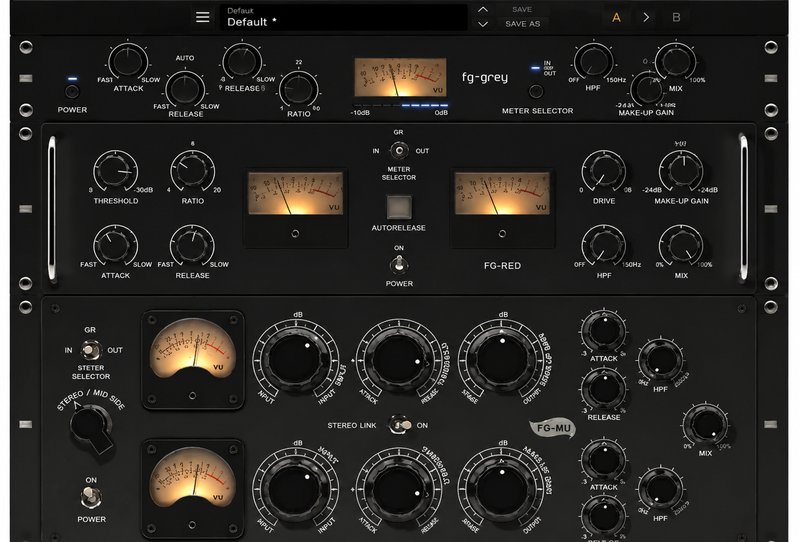Click the FG-Red HPF knob
The height and width of the screenshot is (542, 800).
[604, 245]
